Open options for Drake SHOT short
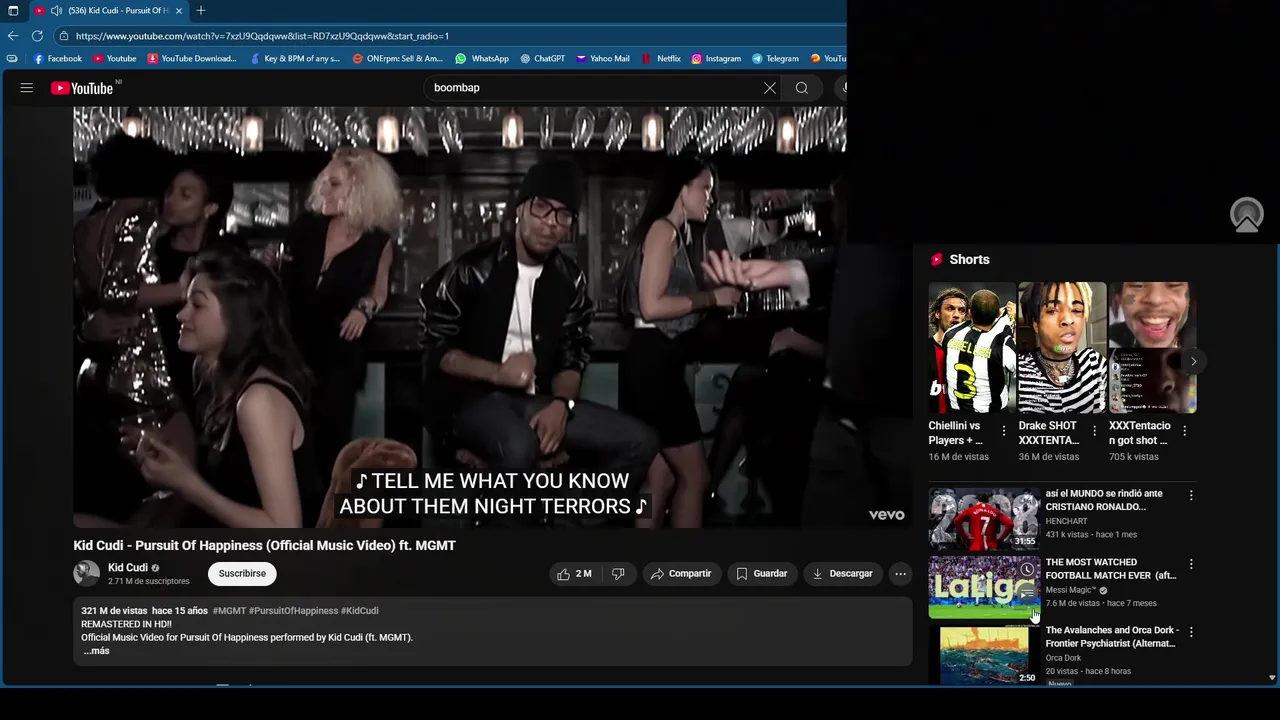The width and height of the screenshot is (1280, 720). coord(1094,431)
